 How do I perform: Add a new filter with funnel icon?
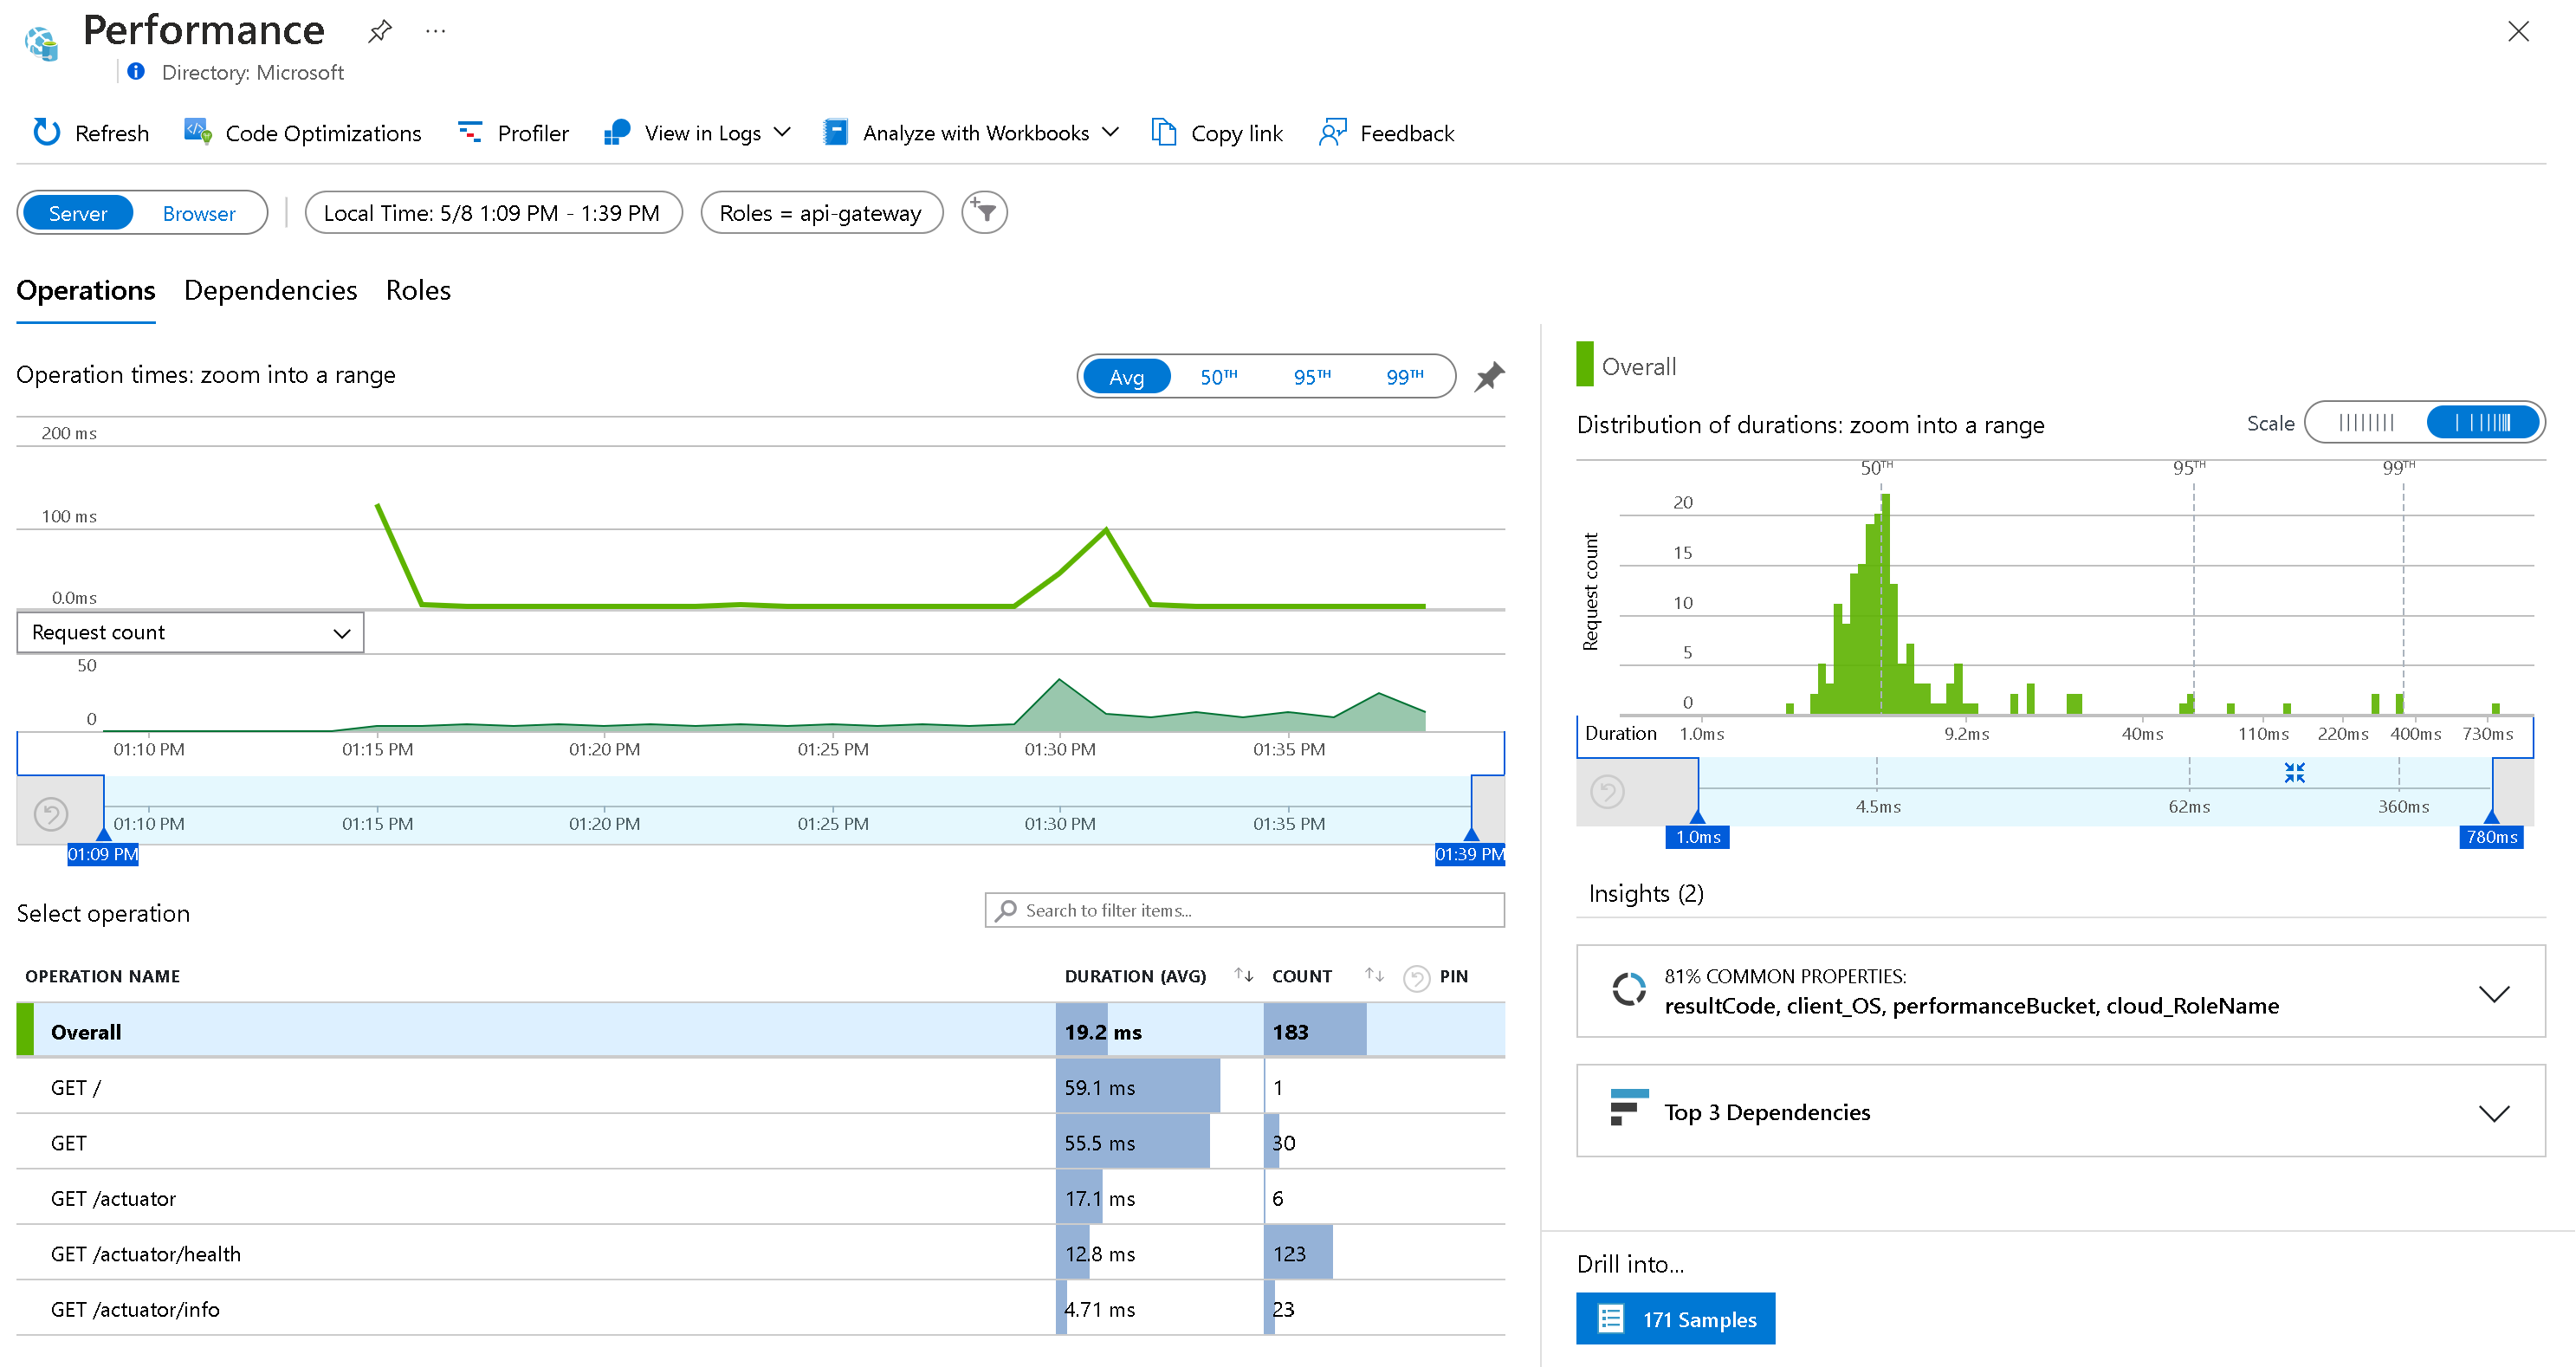(984, 212)
